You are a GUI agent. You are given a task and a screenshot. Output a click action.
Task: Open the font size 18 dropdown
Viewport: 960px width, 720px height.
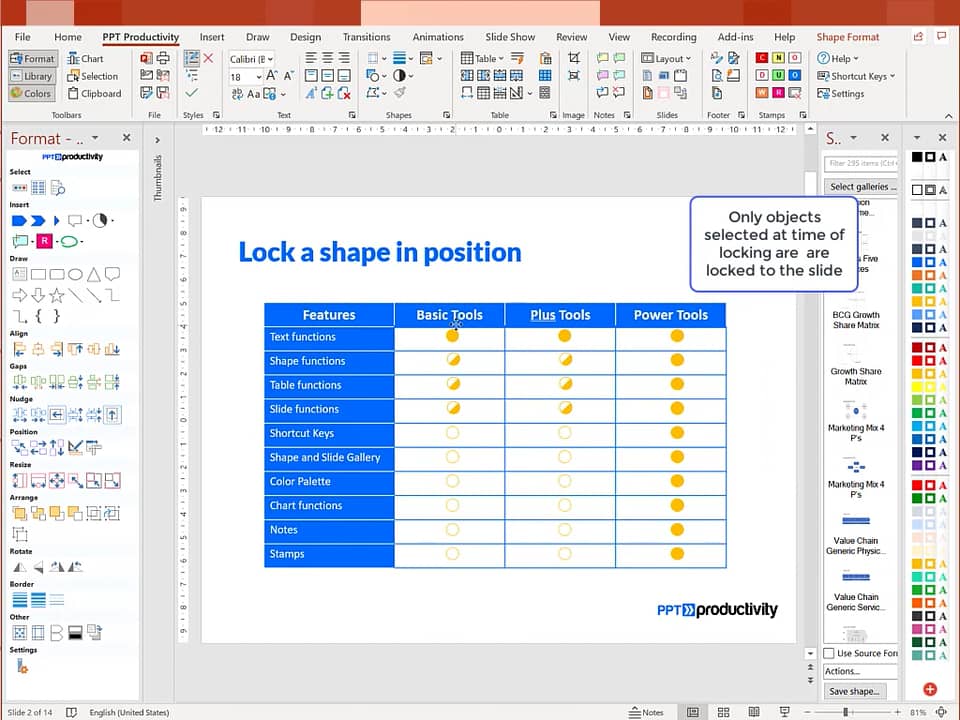(x=259, y=77)
